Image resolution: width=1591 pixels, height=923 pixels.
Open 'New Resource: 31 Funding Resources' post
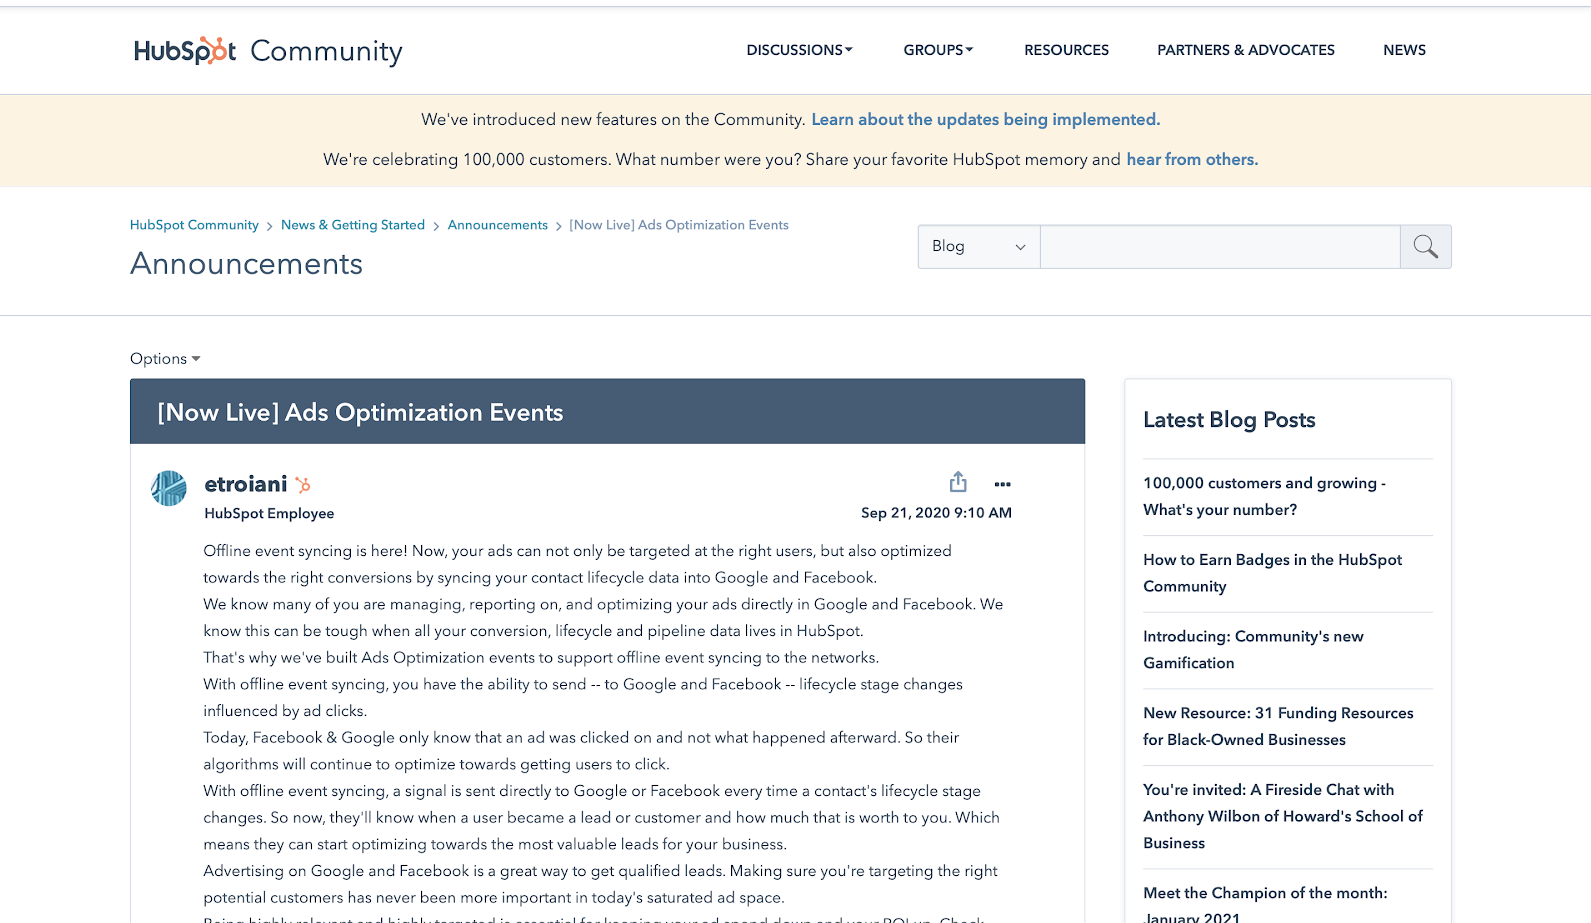(x=1278, y=726)
